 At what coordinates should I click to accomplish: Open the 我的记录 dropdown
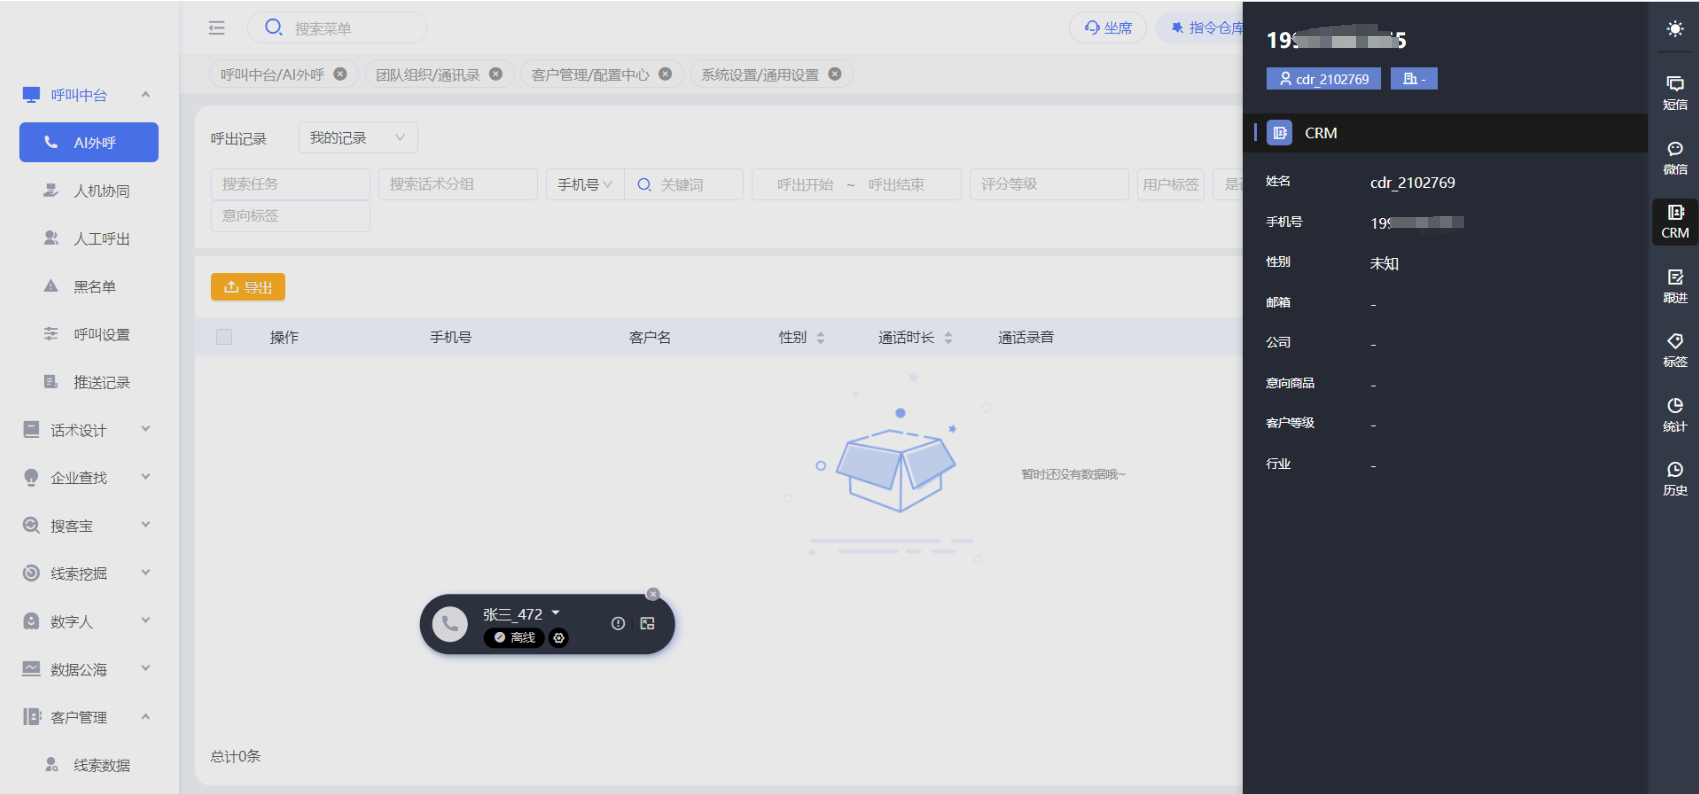[x=357, y=138]
